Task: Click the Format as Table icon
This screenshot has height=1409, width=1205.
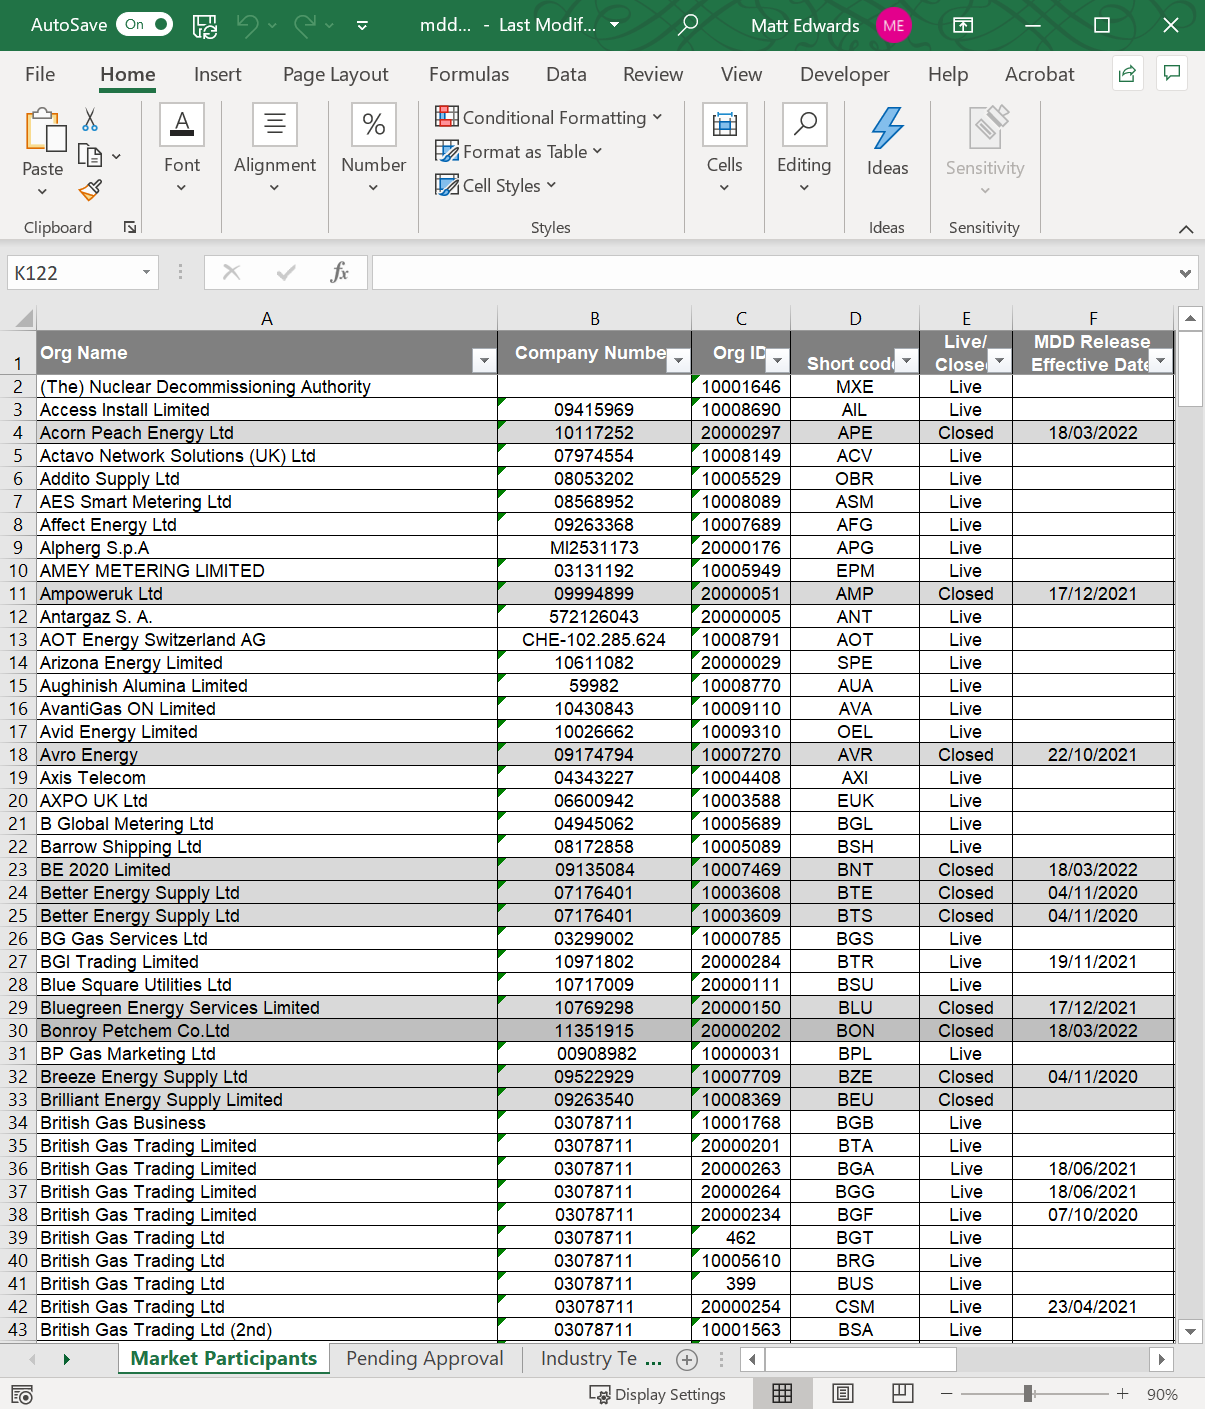Action: pyautogui.click(x=445, y=151)
